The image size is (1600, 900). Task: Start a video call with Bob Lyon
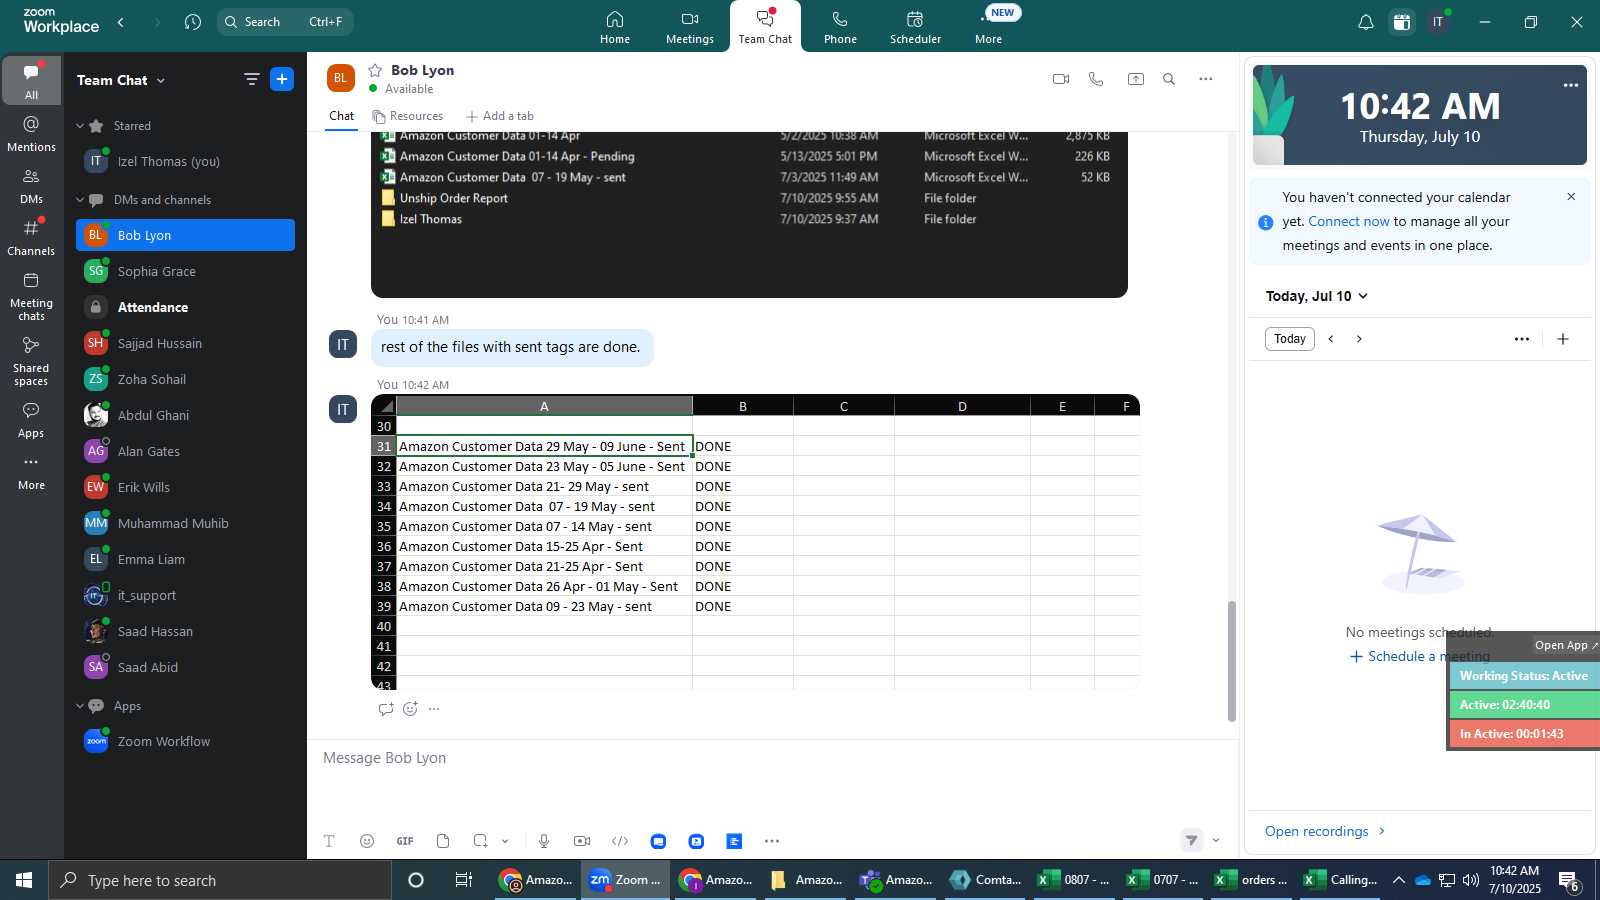pyautogui.click(x=1061, y=79)
